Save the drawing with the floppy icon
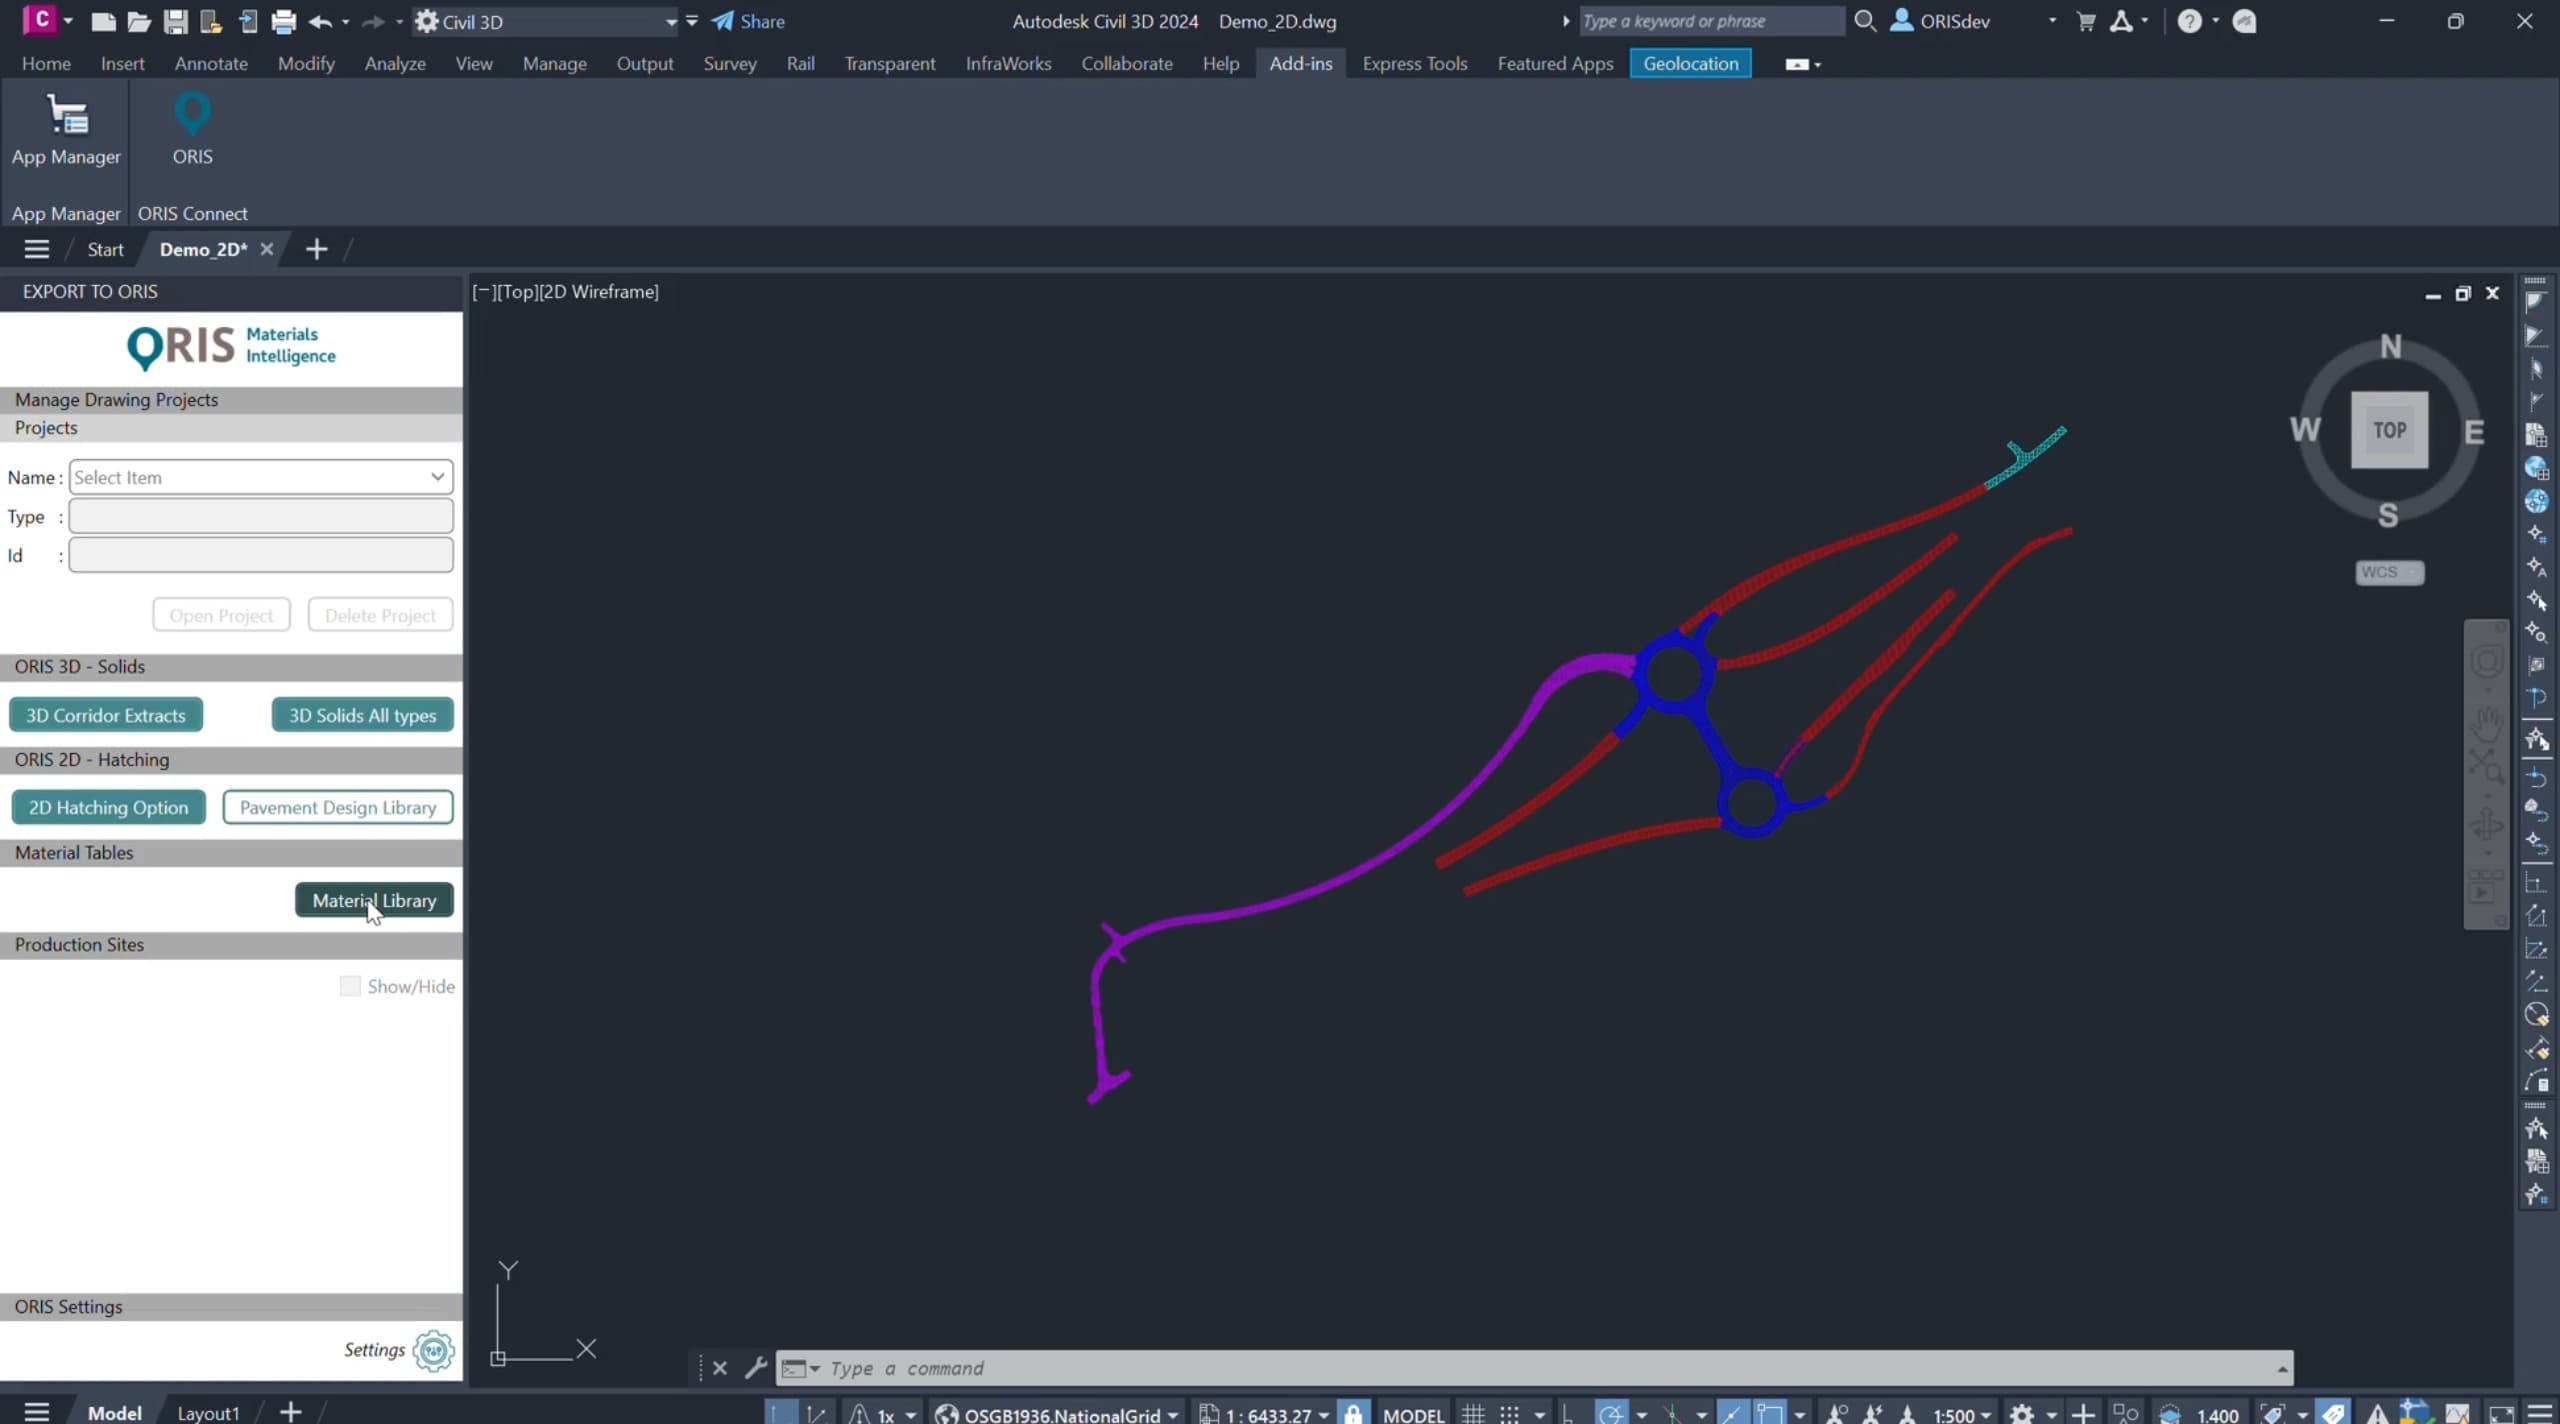The image size is (2560, 1424). coord(175,21)
